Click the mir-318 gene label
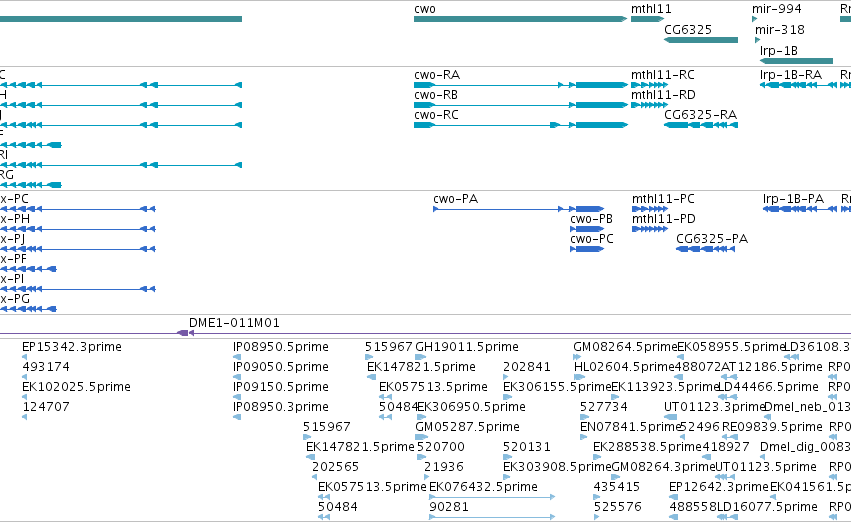851x522 pixels. tap(779, 30)
